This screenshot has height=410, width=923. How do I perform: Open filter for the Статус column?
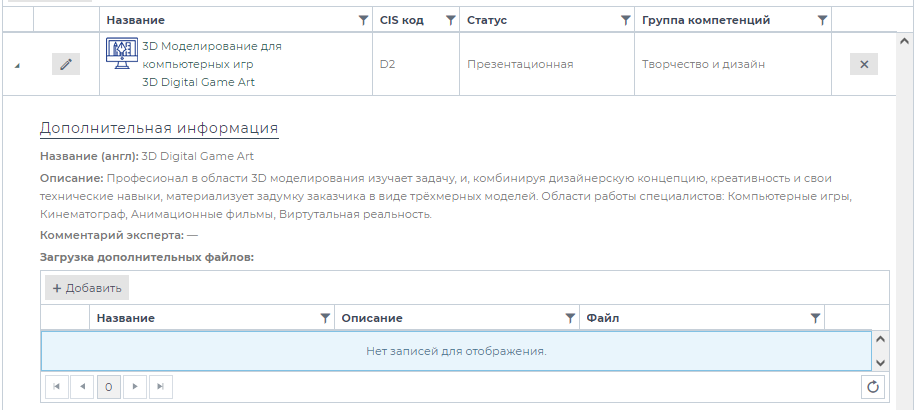coord(625,20)
